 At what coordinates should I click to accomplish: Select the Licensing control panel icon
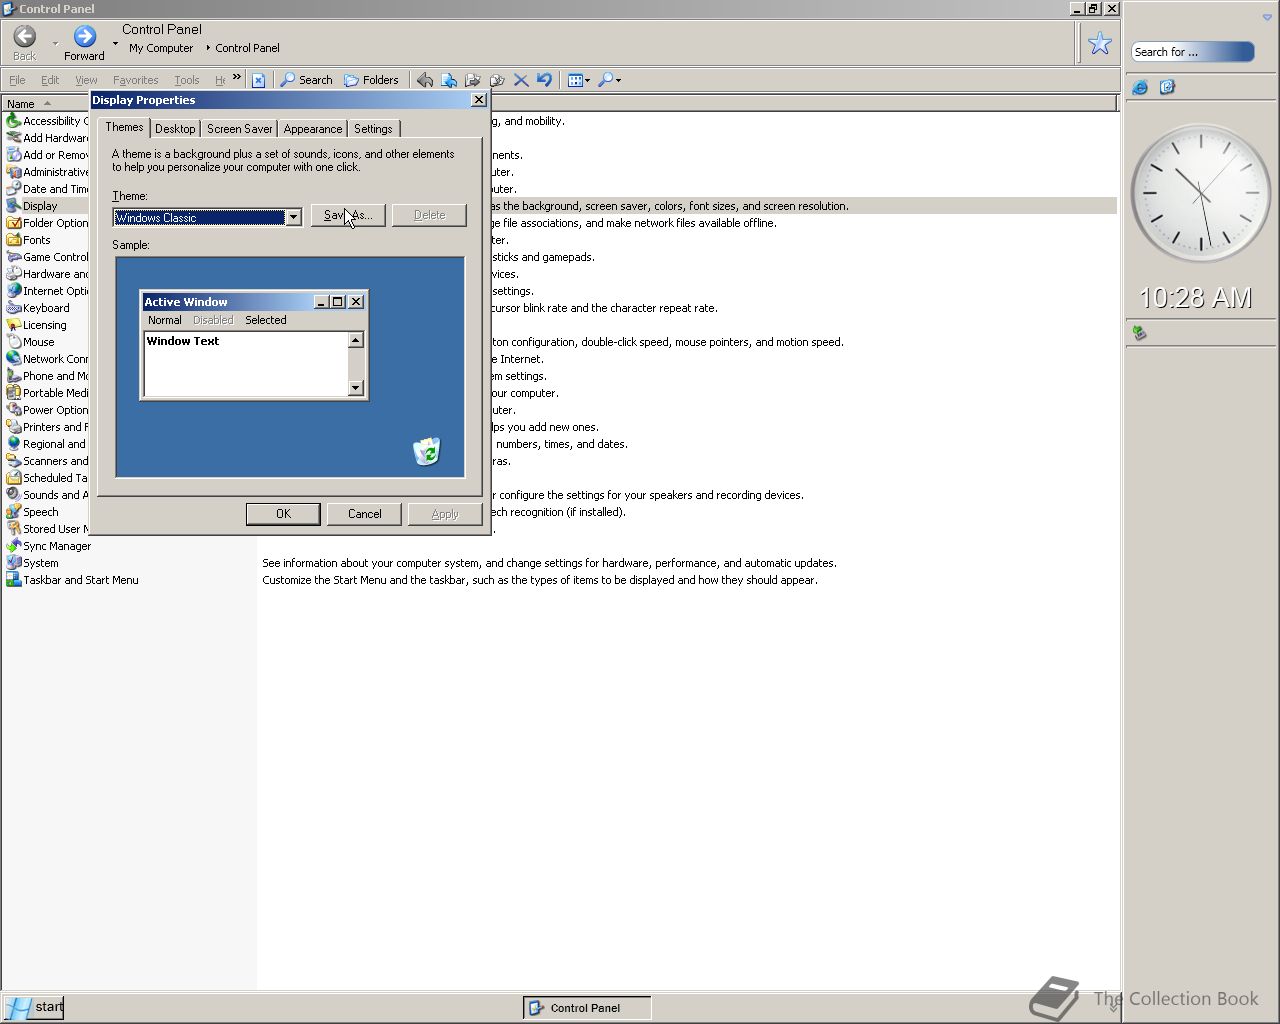coord(14,325)
